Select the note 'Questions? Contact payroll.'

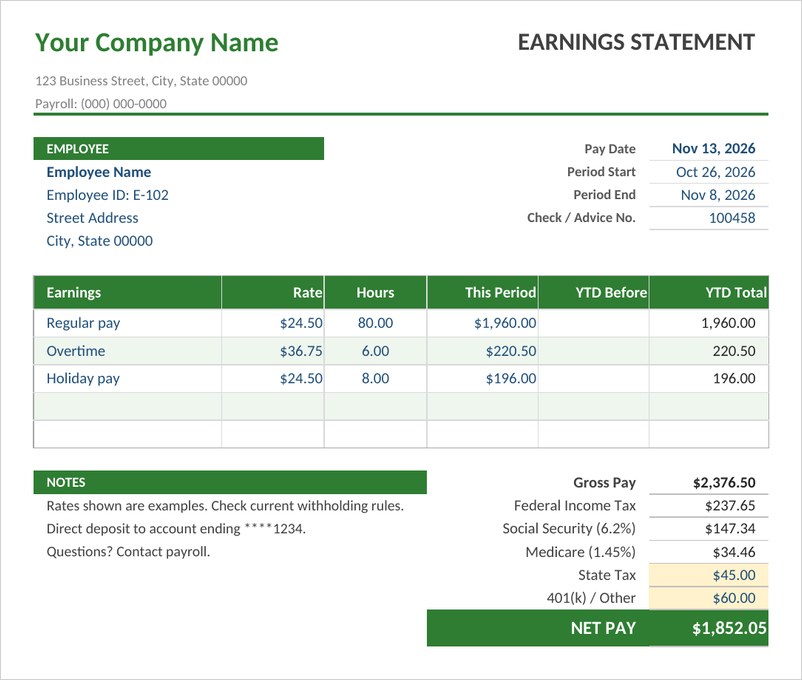(128, 552)
